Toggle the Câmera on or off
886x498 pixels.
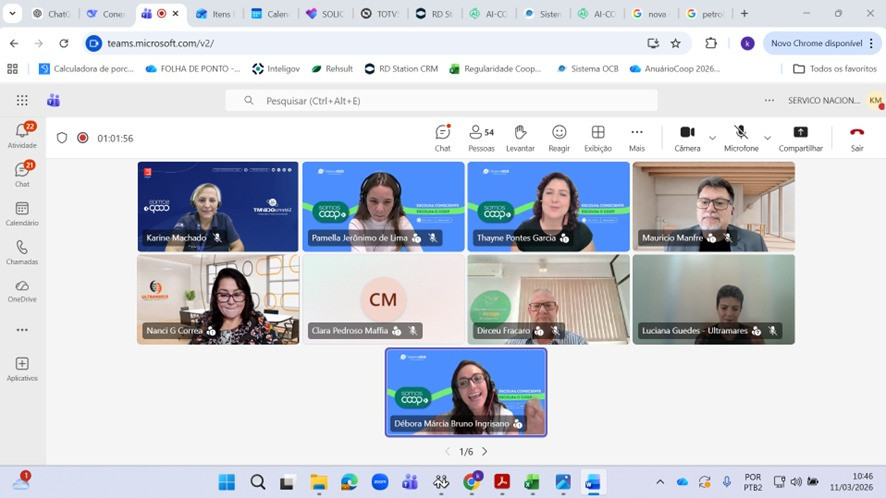(687, 137)
